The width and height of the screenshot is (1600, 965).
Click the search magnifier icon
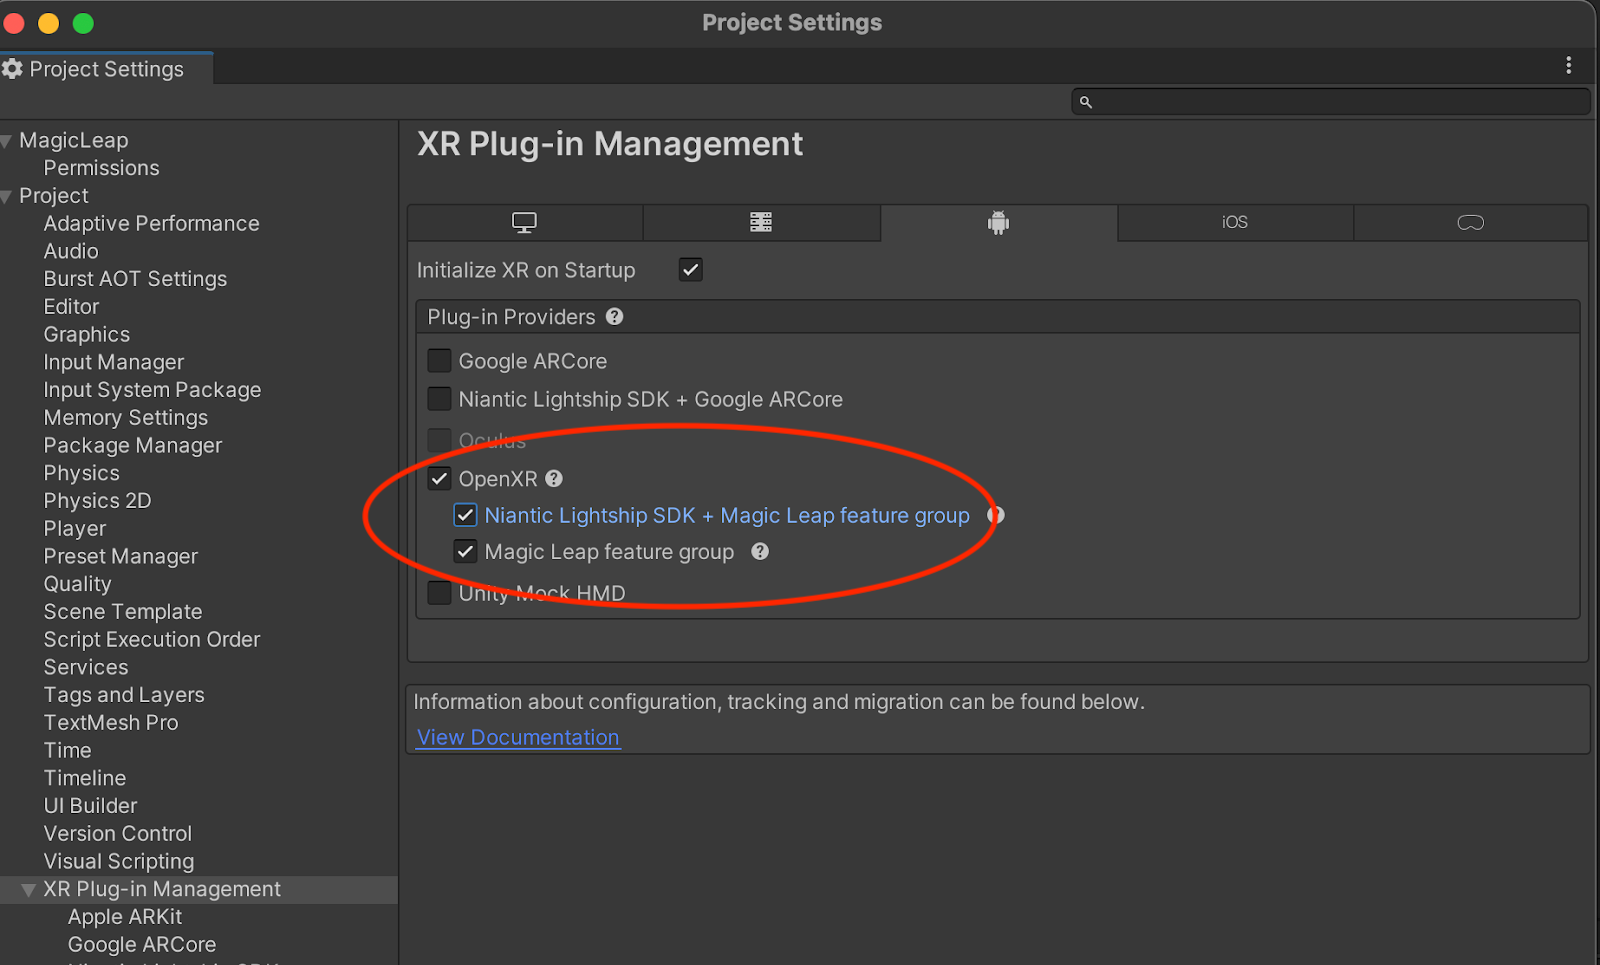pyautogui.click(x=1086, y=102)
